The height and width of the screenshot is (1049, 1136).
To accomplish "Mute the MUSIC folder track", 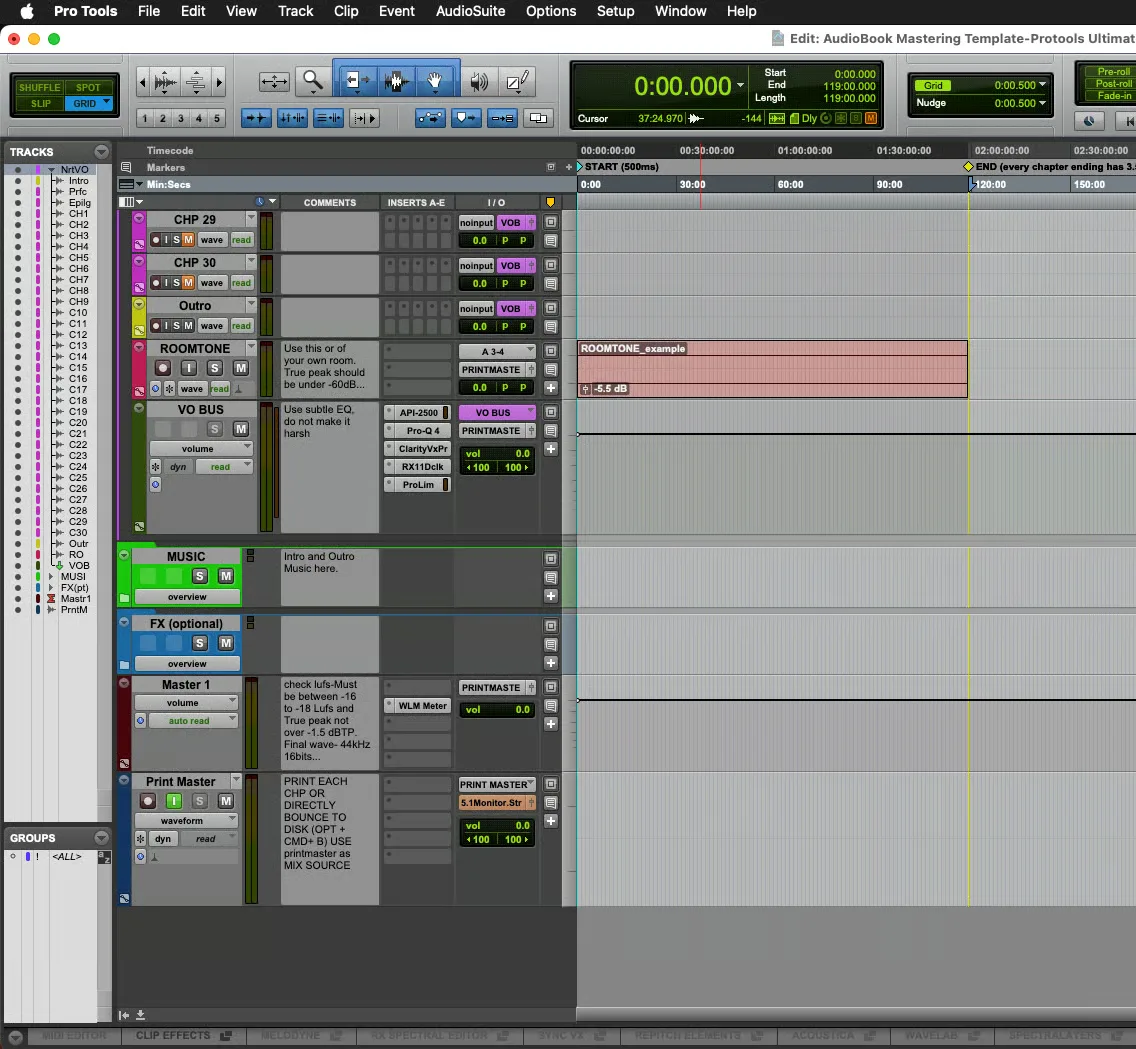I will click(226, 576).
